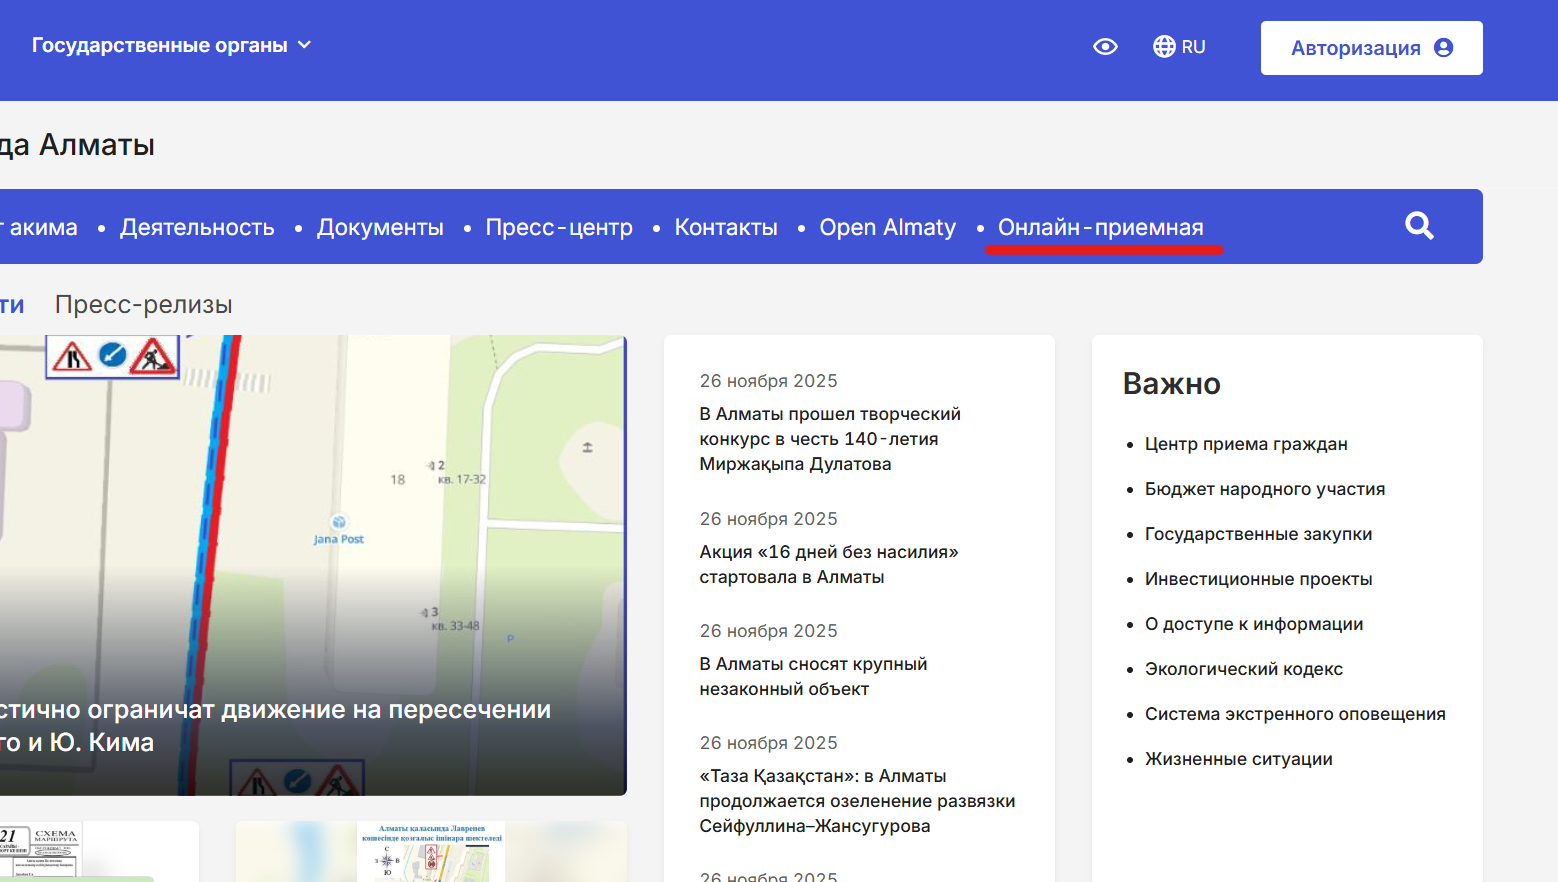Read news about Миржақып Дулатов contest

point(829,439)
